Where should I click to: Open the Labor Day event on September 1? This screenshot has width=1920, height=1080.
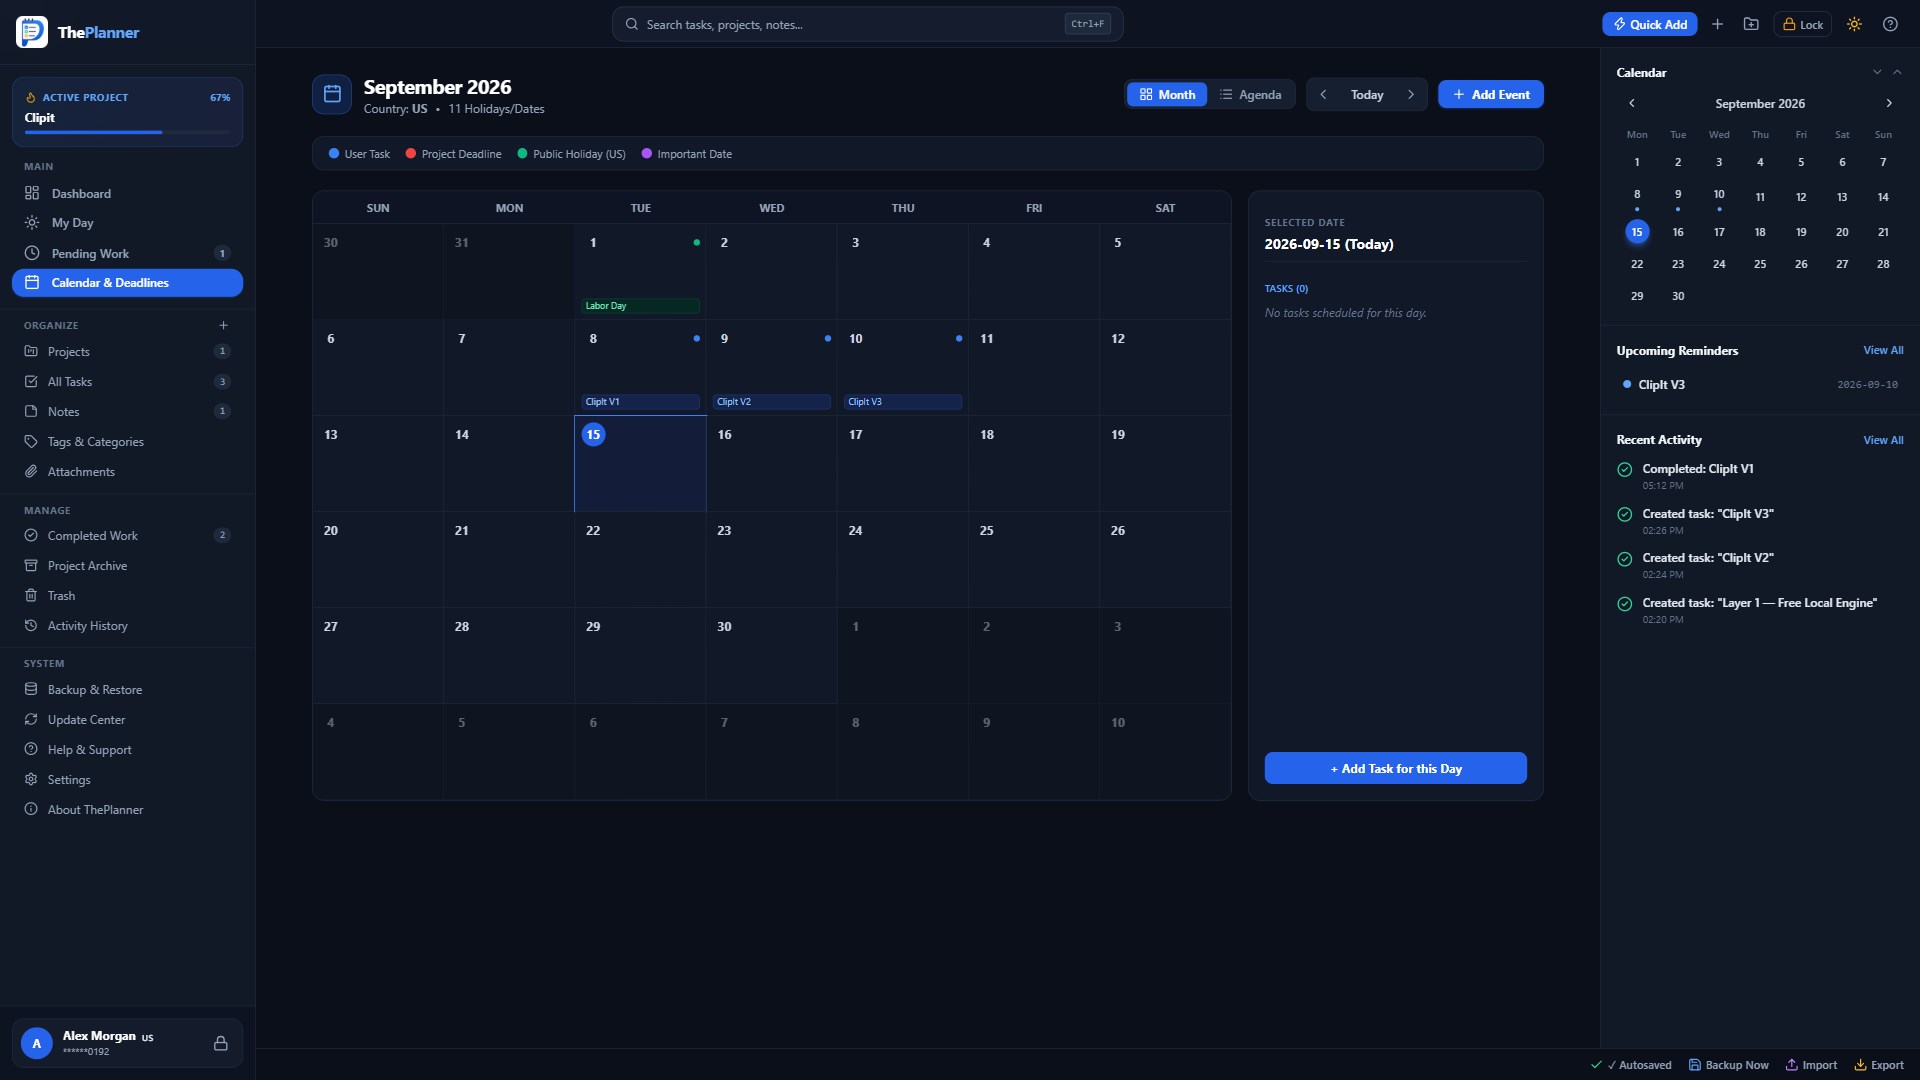[640, 305]
